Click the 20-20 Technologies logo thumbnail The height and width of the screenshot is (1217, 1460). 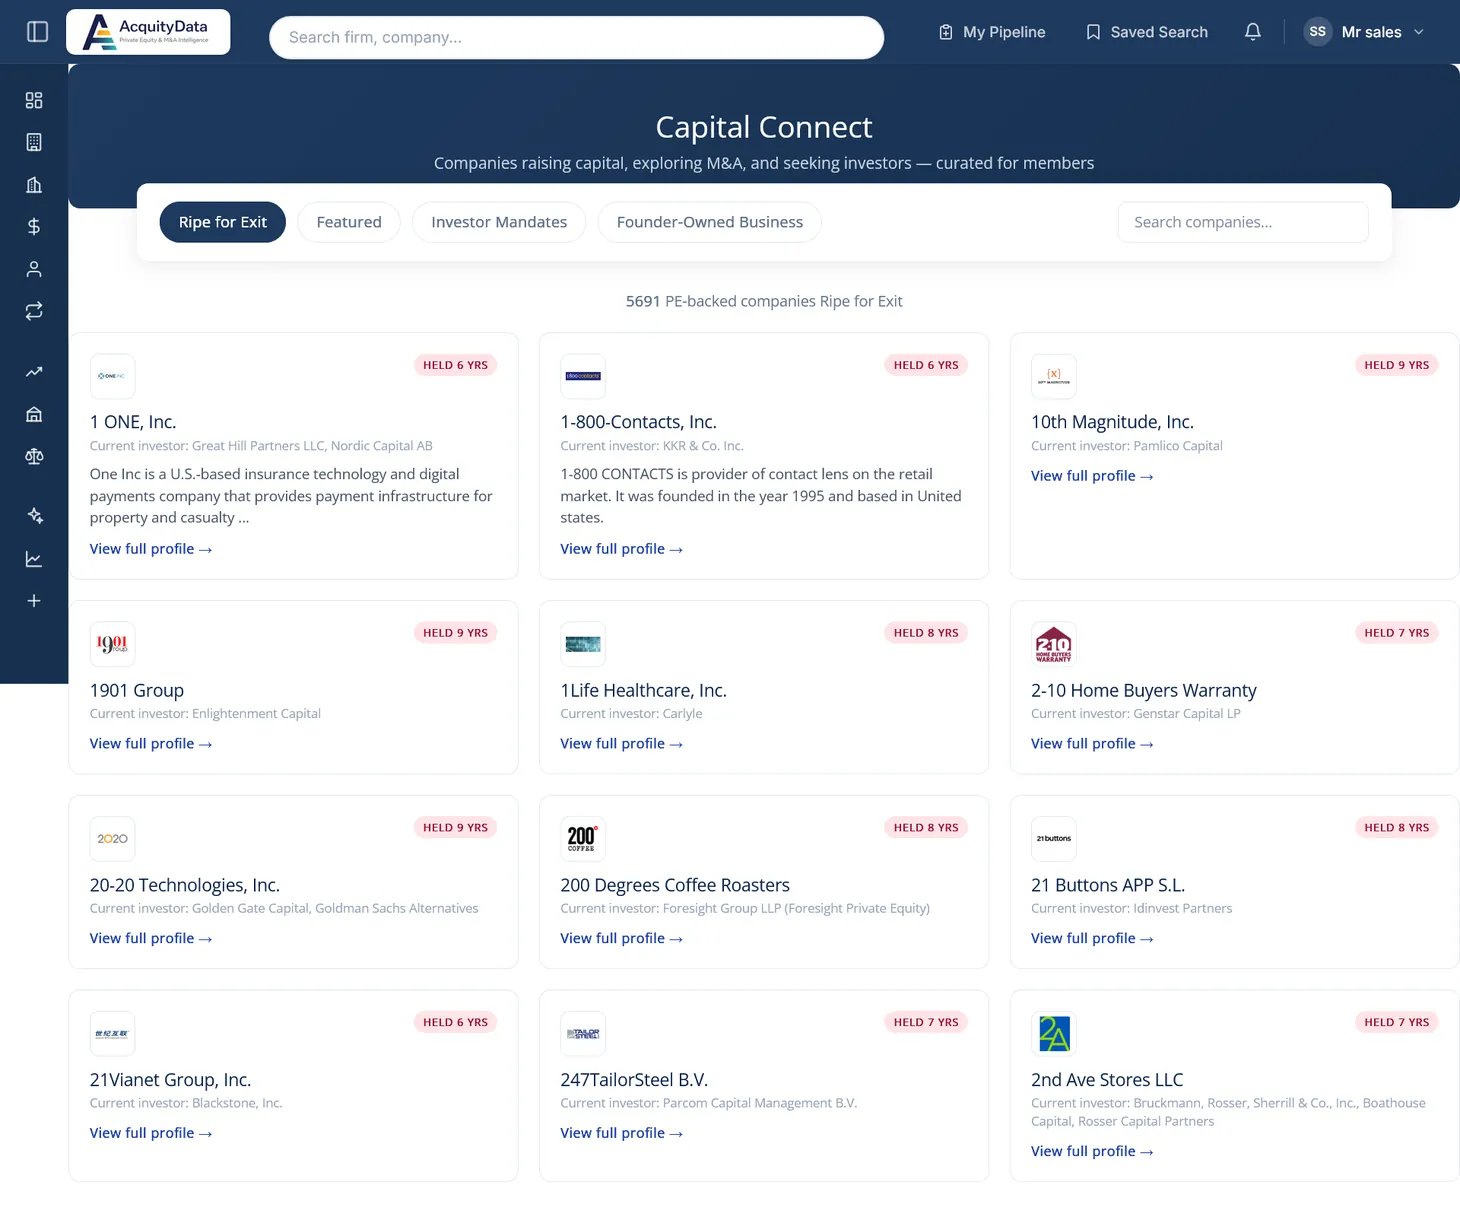tap(112, 839)
